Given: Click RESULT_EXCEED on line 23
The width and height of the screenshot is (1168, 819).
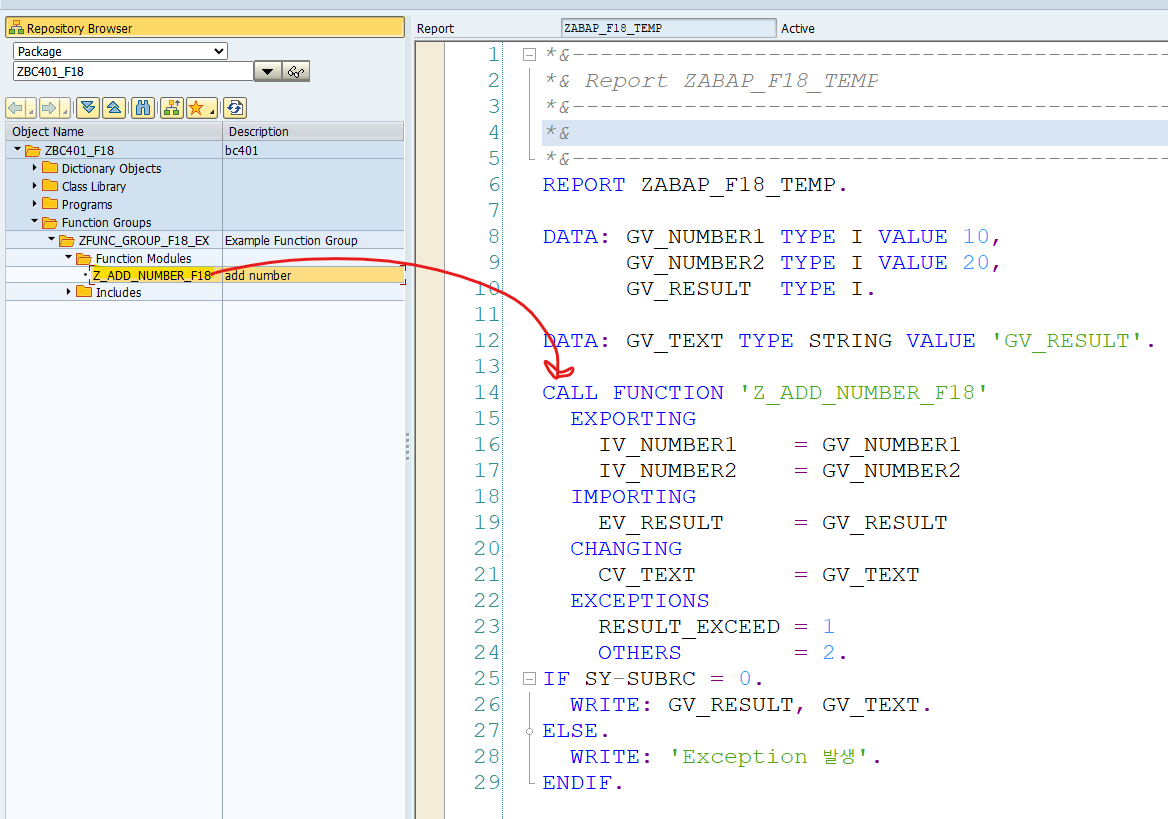Looking at the screenshot, I should click(x=689, y=627).
